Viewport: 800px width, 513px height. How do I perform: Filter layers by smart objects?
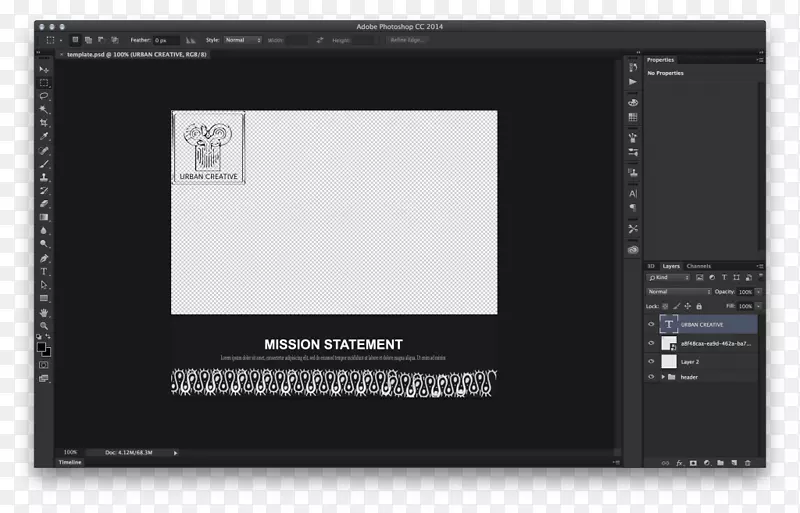[748, 277]
